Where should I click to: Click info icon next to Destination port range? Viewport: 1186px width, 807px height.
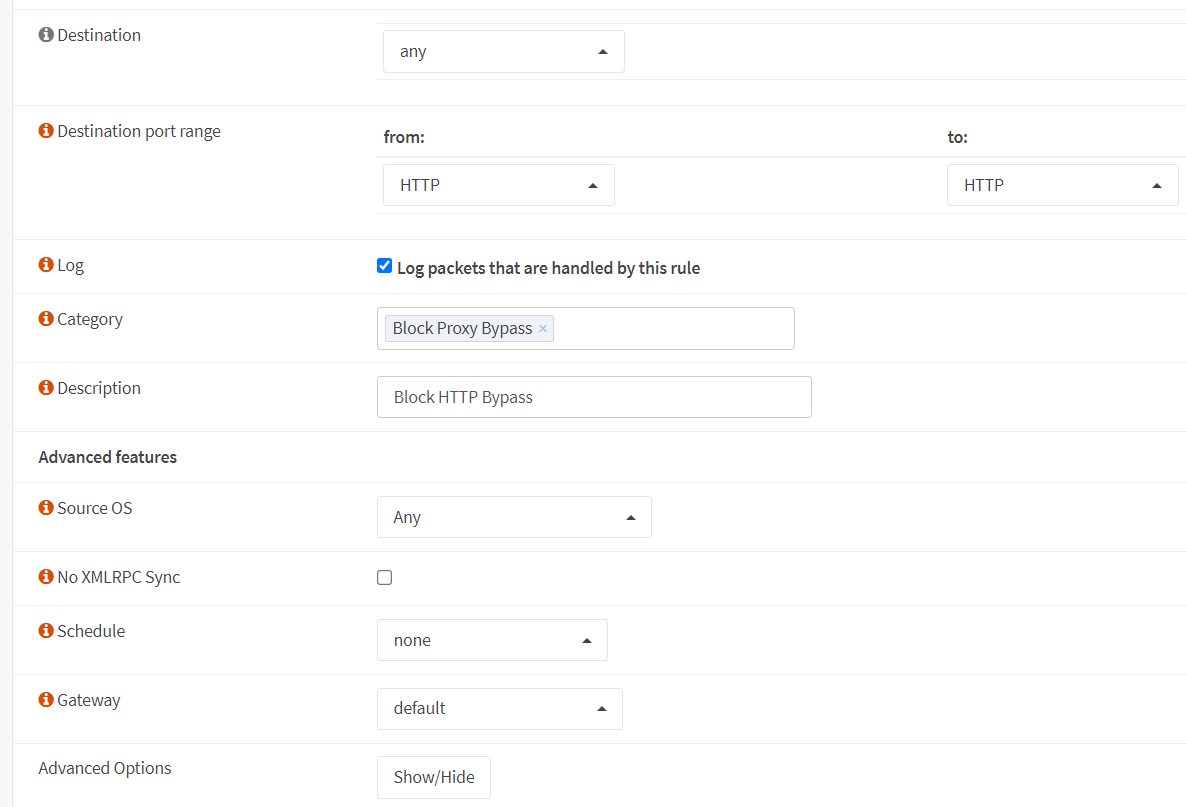46,131
